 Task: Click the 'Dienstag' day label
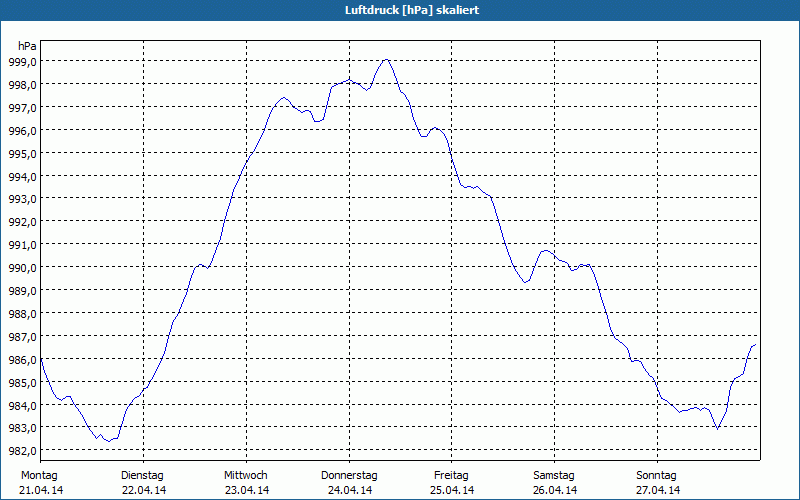pyautogui.click(x=142, y=476)
